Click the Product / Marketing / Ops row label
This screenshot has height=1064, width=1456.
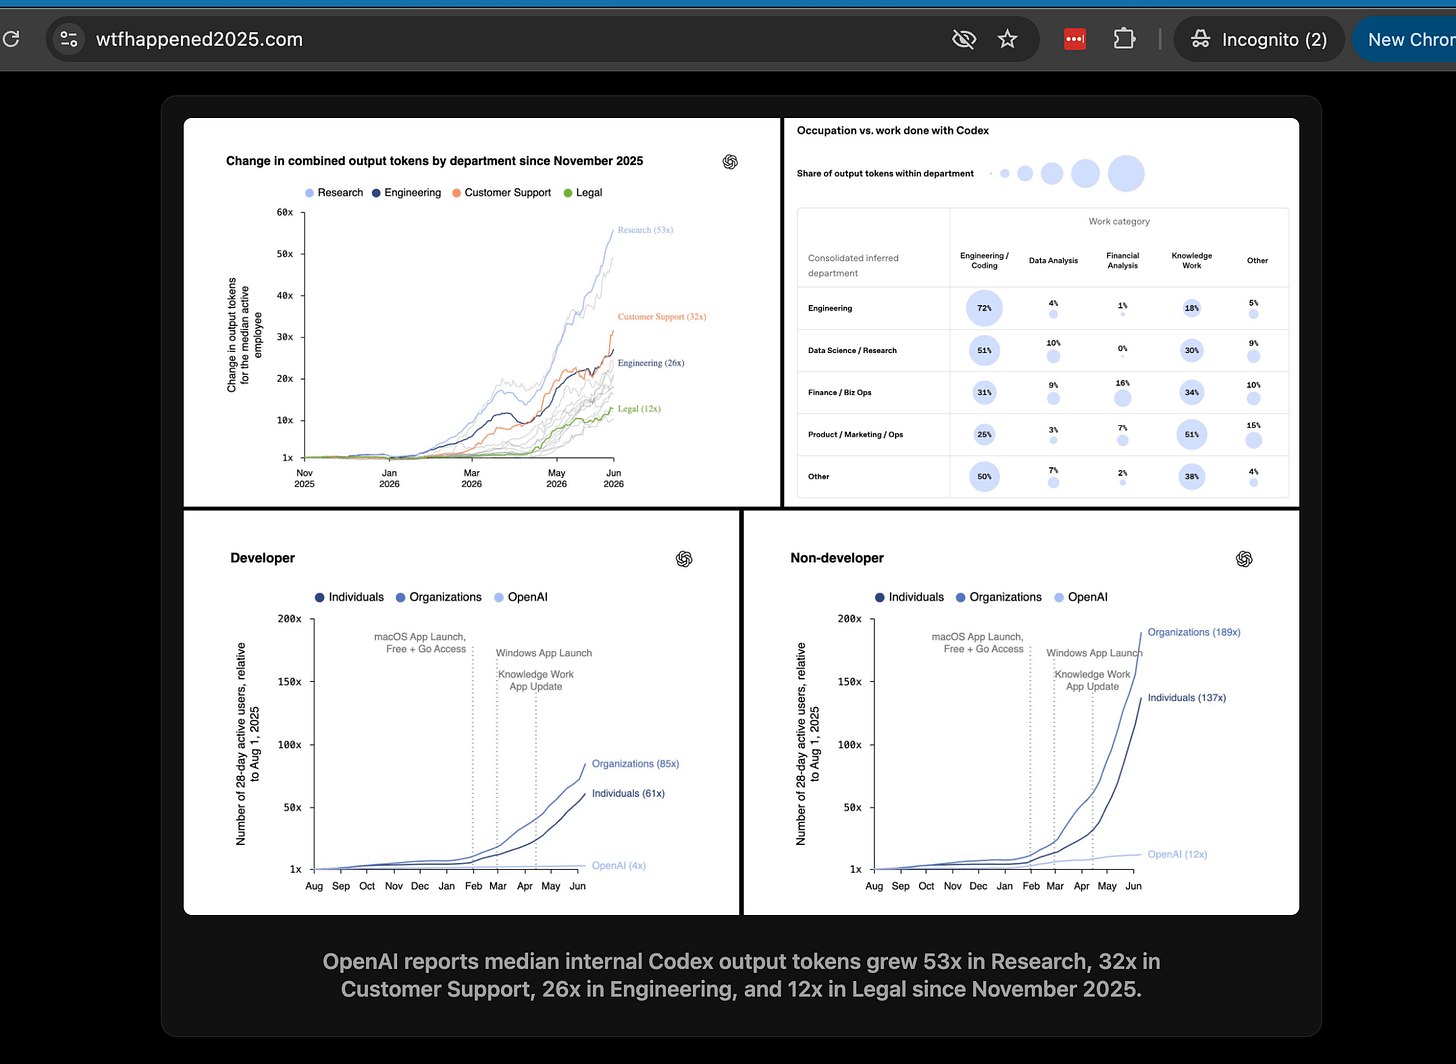coord(855,434)
